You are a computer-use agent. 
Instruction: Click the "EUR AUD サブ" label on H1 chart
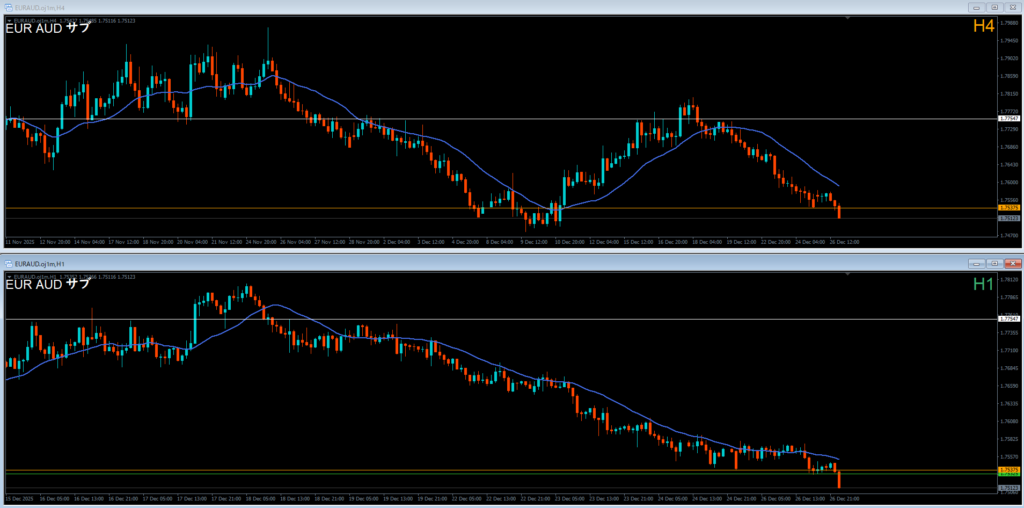pyautogui.click(x=48, y=285)
